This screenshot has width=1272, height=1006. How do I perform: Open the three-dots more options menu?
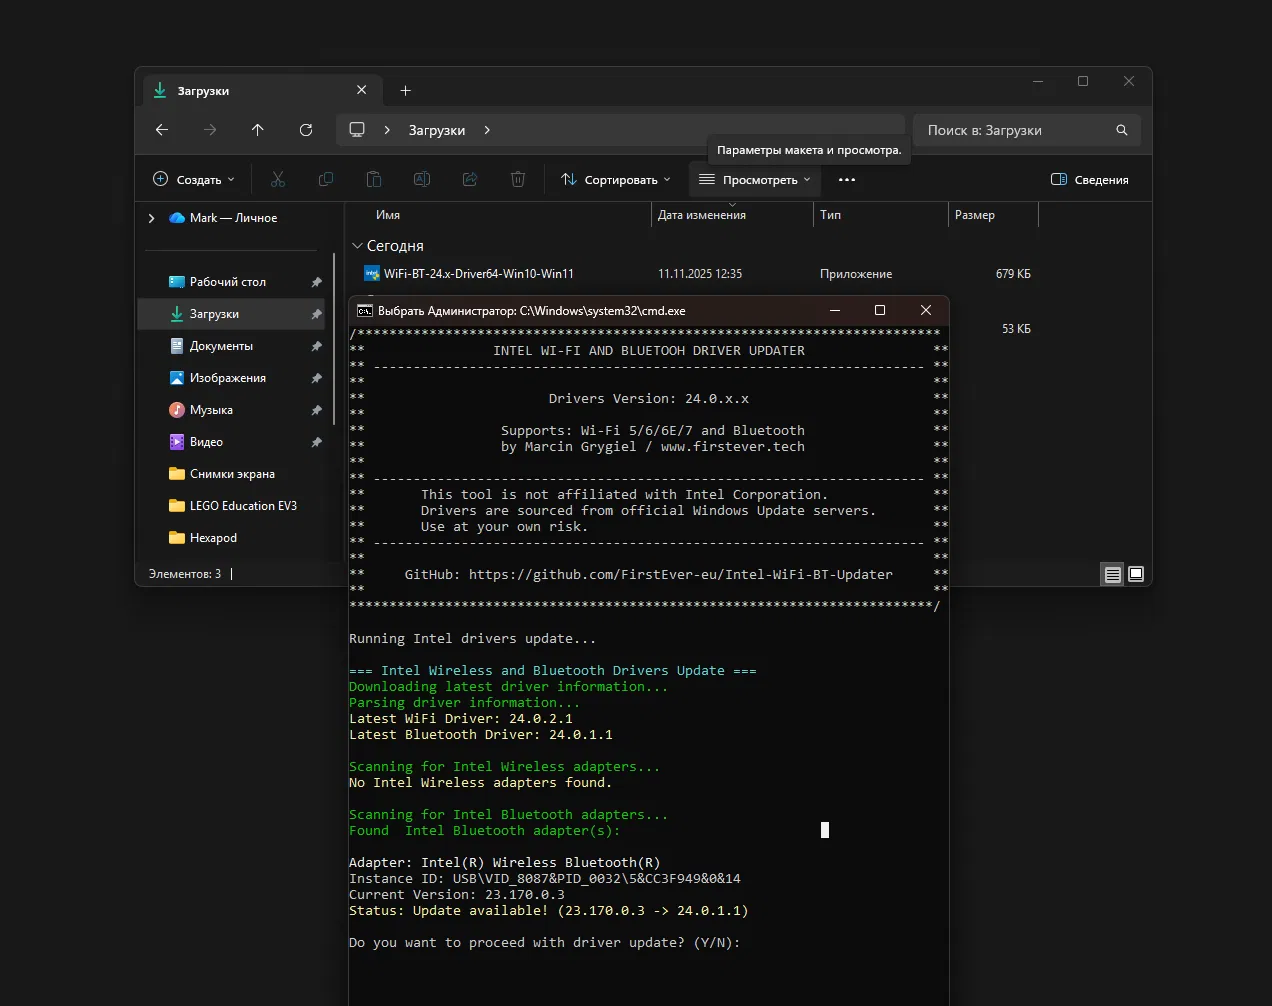[847, 180]
